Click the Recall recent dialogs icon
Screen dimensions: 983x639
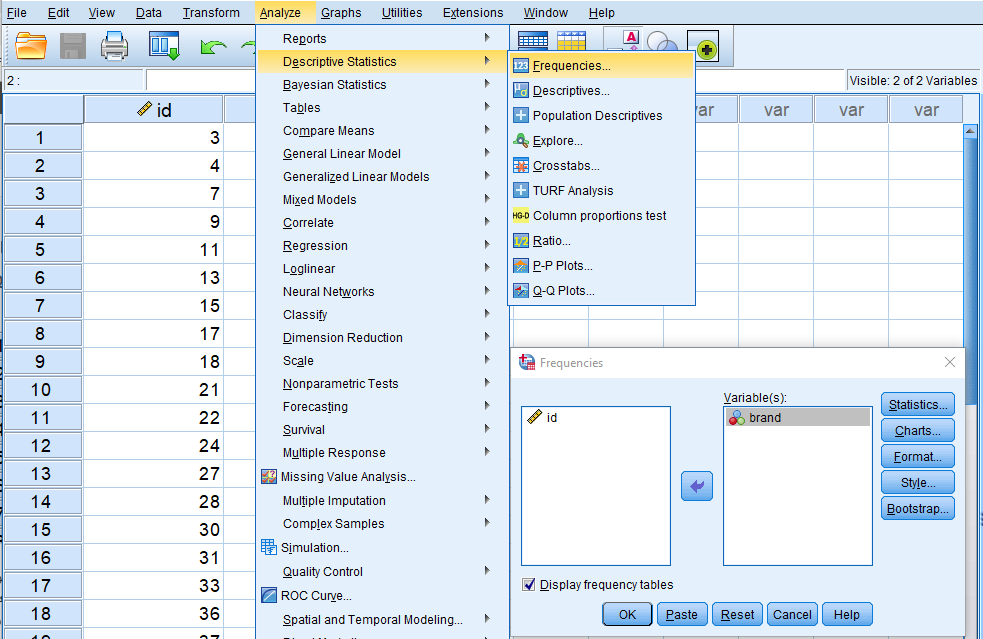pos(163,46)
